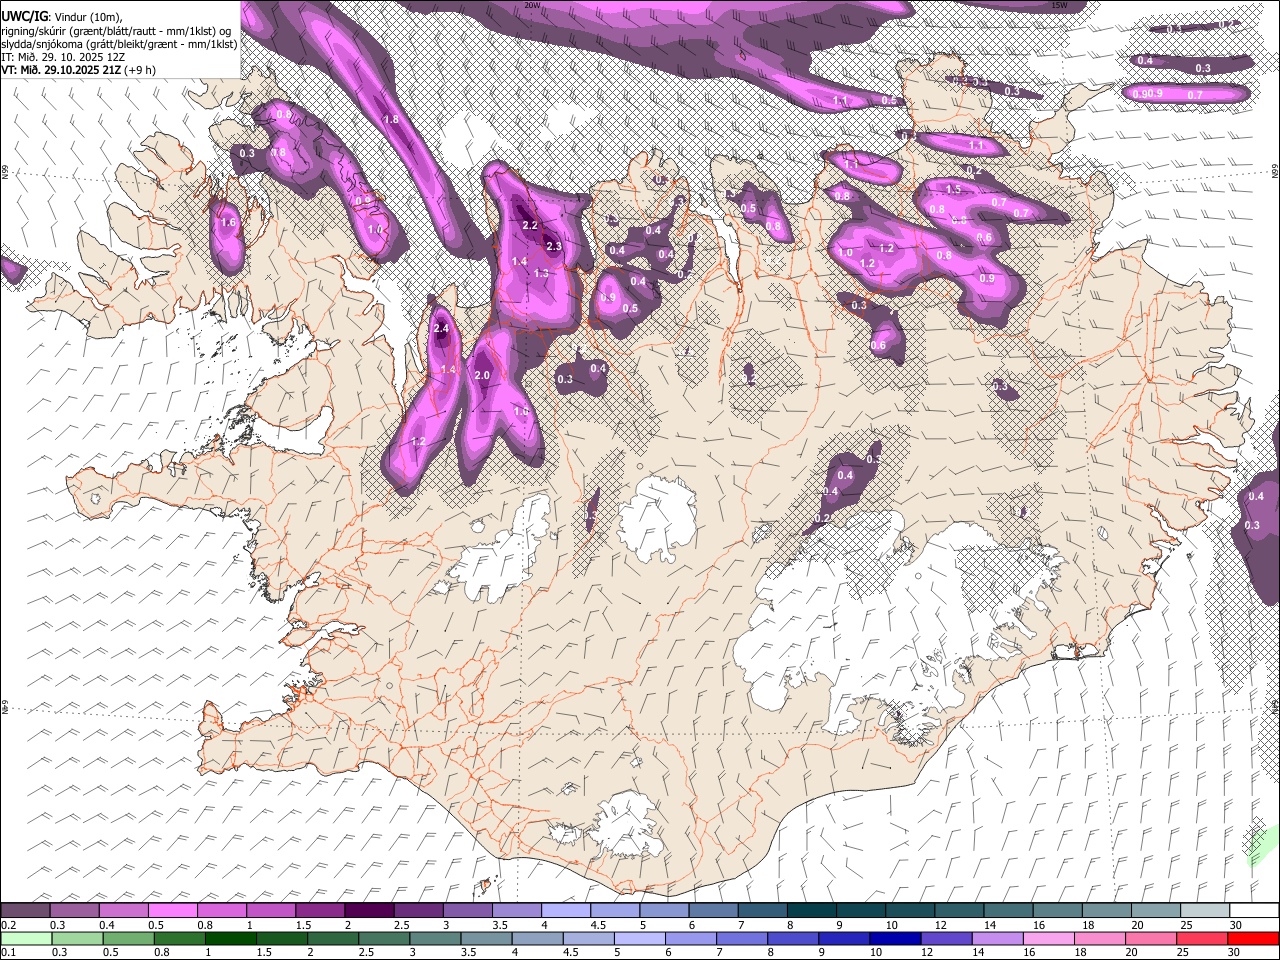Select bottom-row light blue swatch between 5 and 6
This screenshot has height=960, width=1280.
pyautogui.click(x=639, y=938)
